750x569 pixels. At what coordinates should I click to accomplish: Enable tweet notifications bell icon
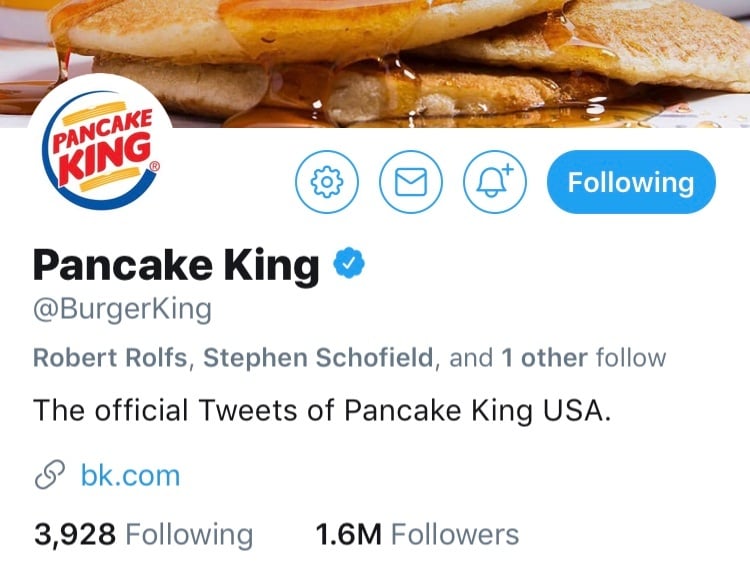pyautogui.click(x=495, y=182)
